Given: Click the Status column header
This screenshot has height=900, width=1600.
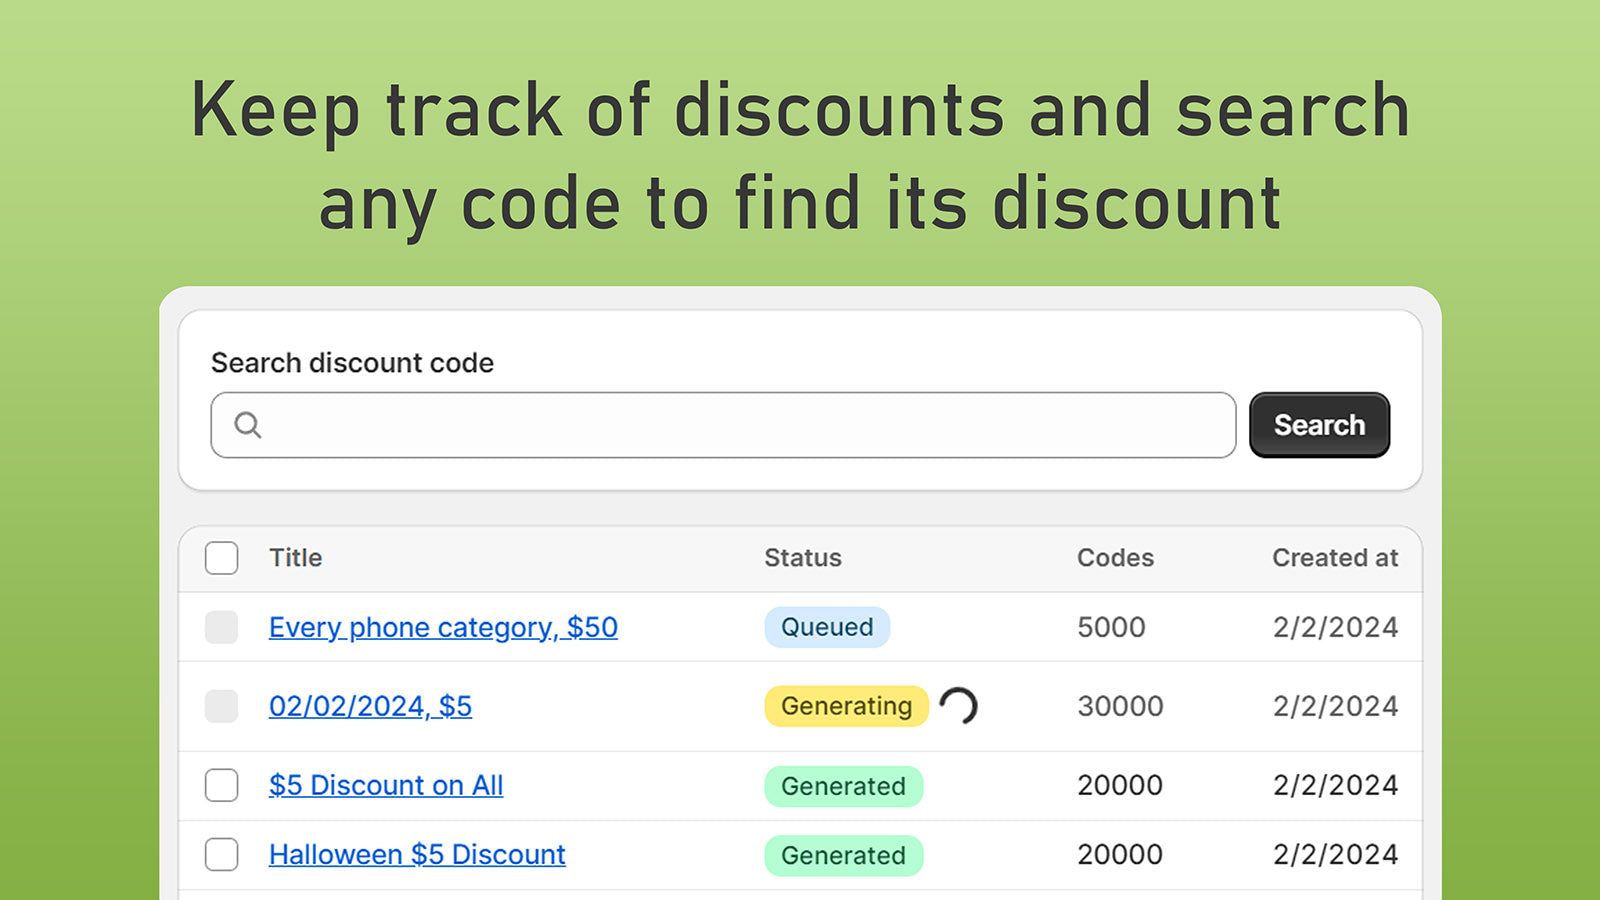Looking at the screenshot, I should [803, 558].
